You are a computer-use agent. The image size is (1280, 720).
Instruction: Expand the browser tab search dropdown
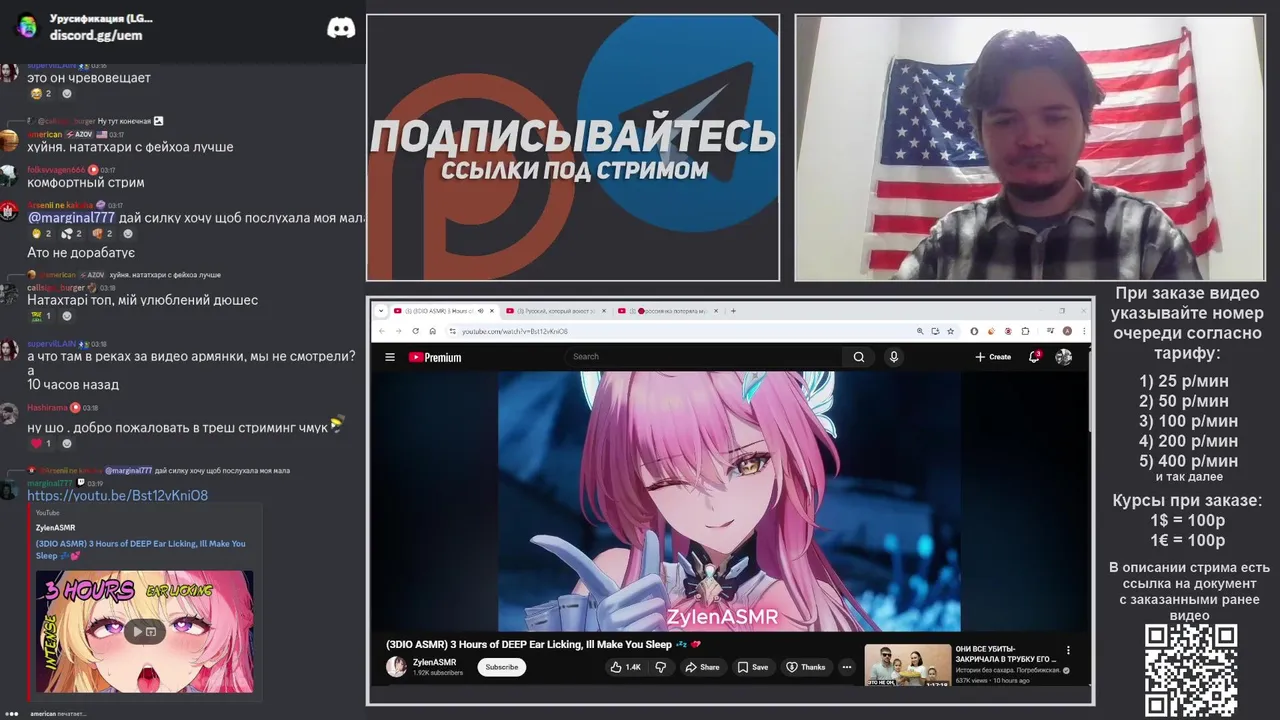[x=381, y=311]
